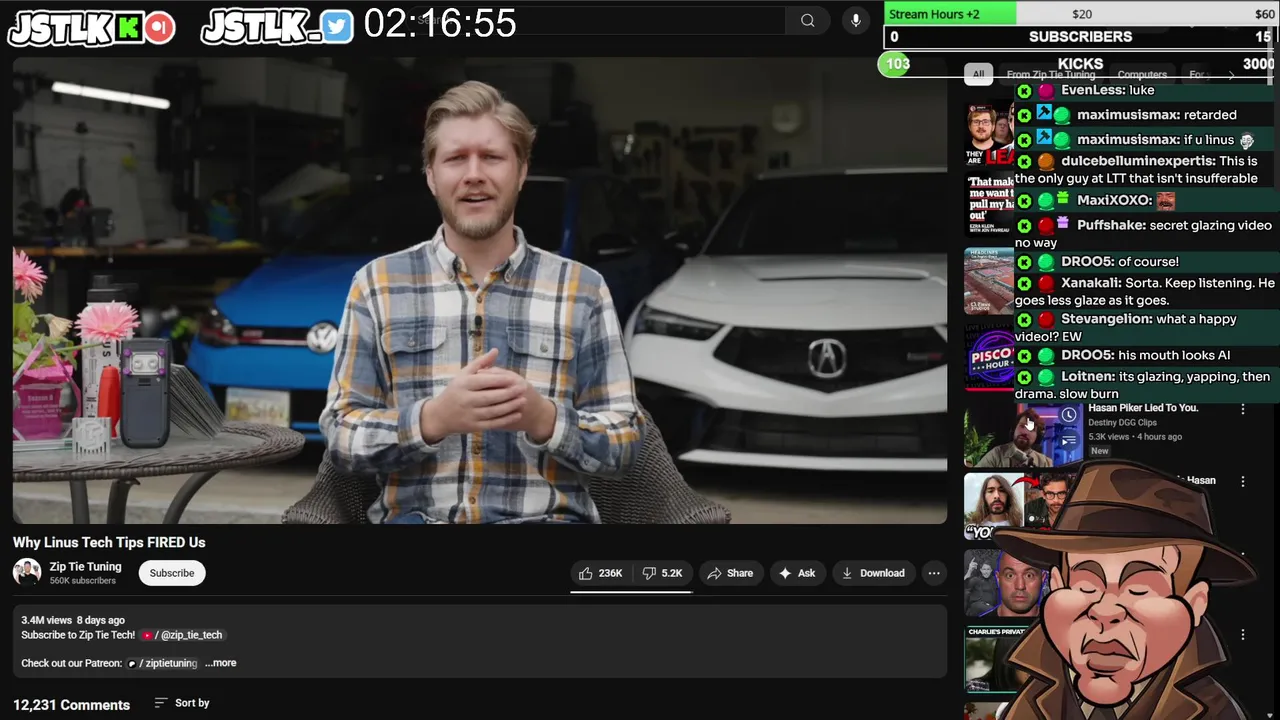Screen dimensions: 1280x720
Task: Open Destiny DGG Clips channel
Action: click(1122, 423)
